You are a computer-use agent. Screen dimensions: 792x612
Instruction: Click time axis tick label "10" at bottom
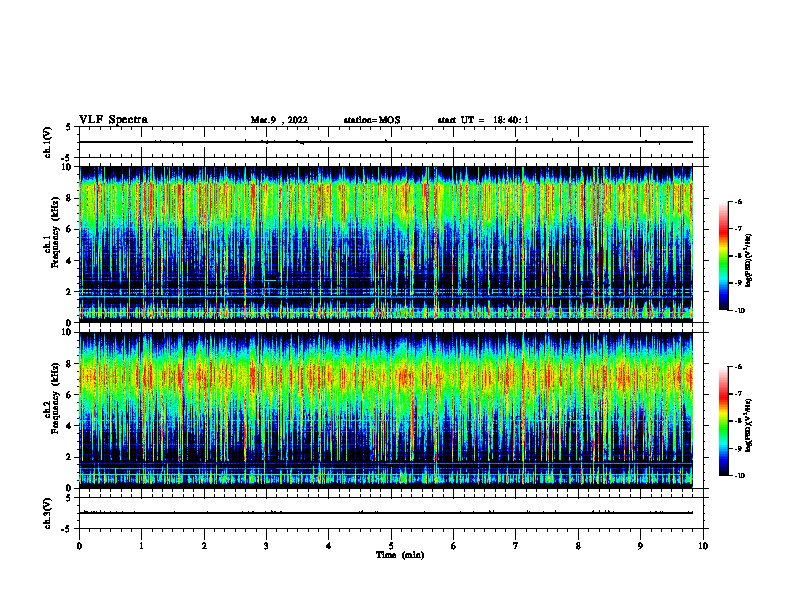click(x=703, y=546)
